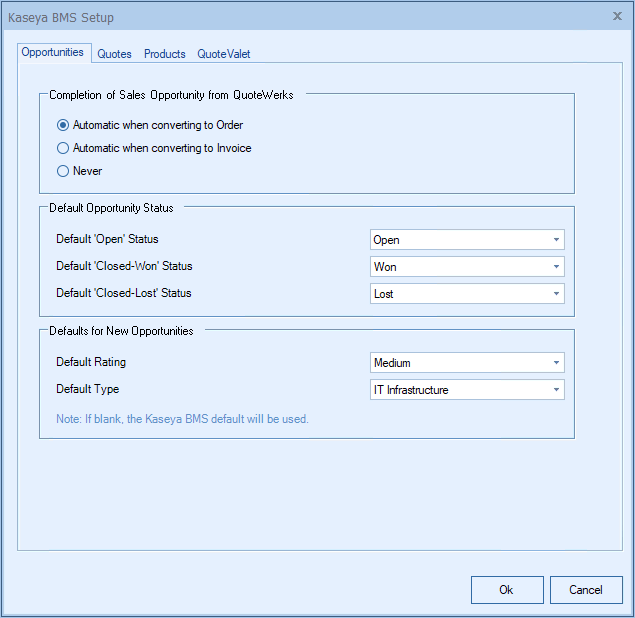Open the Products tab
This screenshot has height=618, width=635.
[164, 54]
